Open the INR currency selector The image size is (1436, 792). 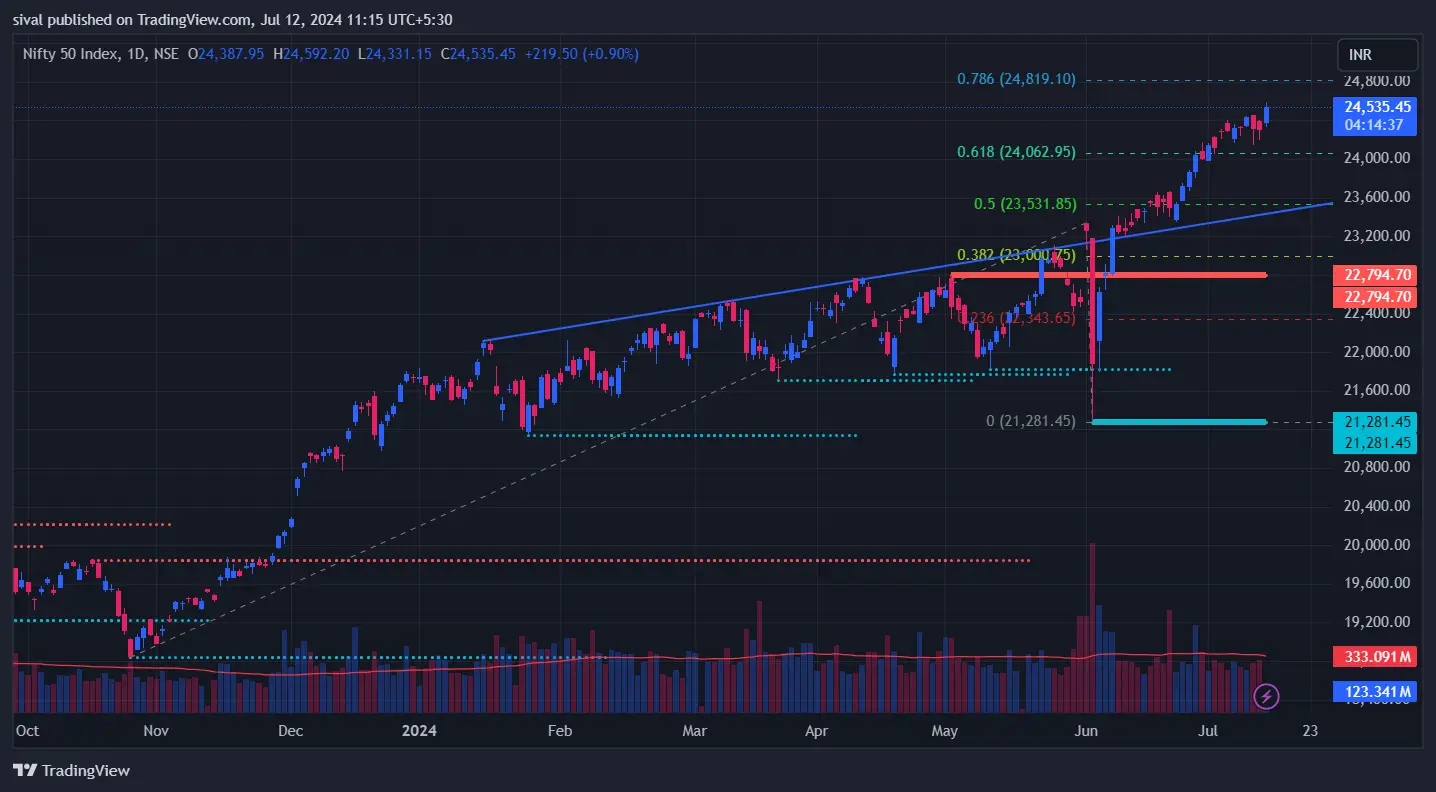(x=1377, y=54)
